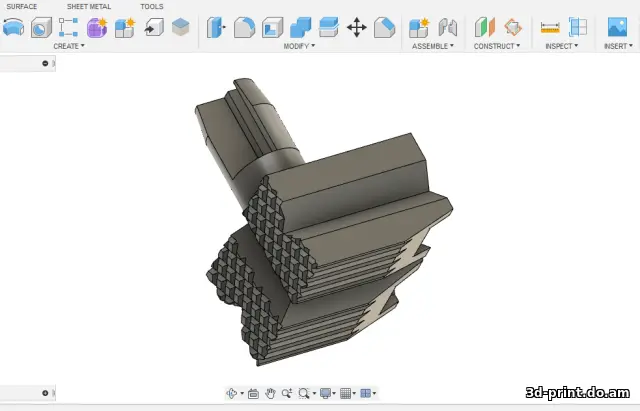Open the CREATE dropdown menu
The width and height of the screenshot is (640, 411).
[69, 46]
